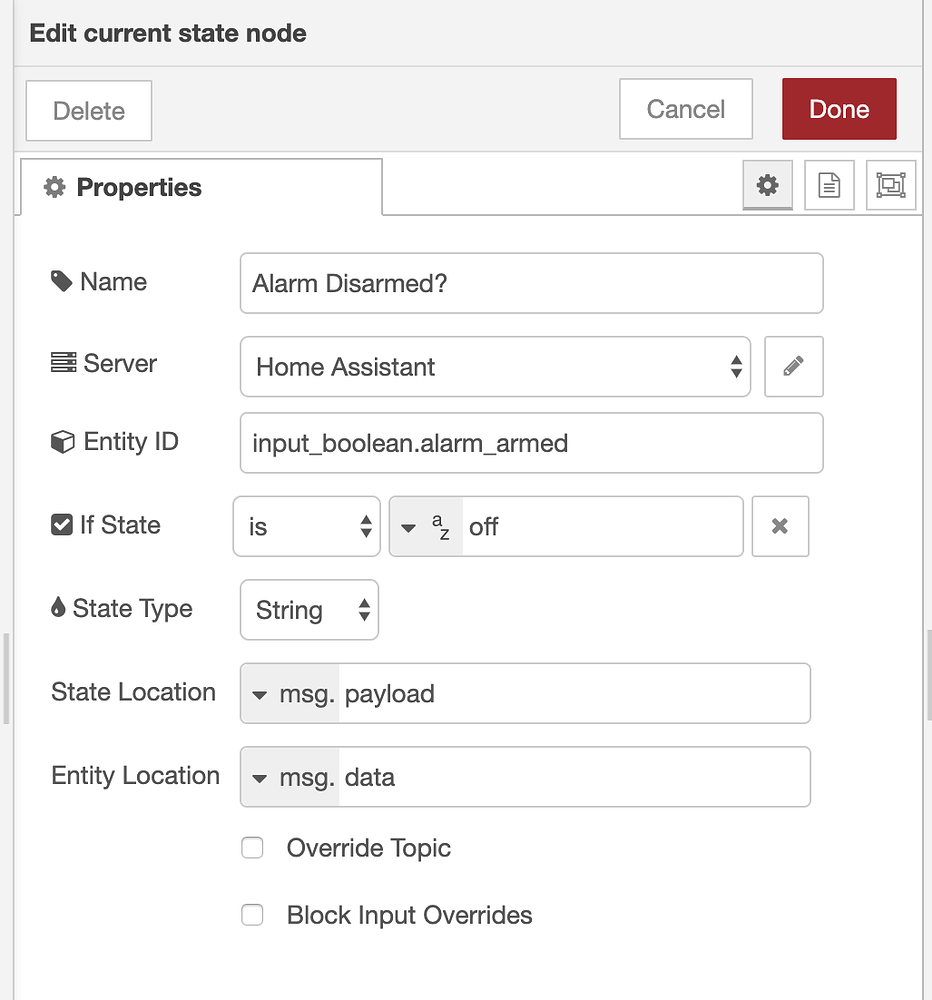Clear the If State condition with the X button
This screenshot has height=1000, width=932.
(780, 526)
